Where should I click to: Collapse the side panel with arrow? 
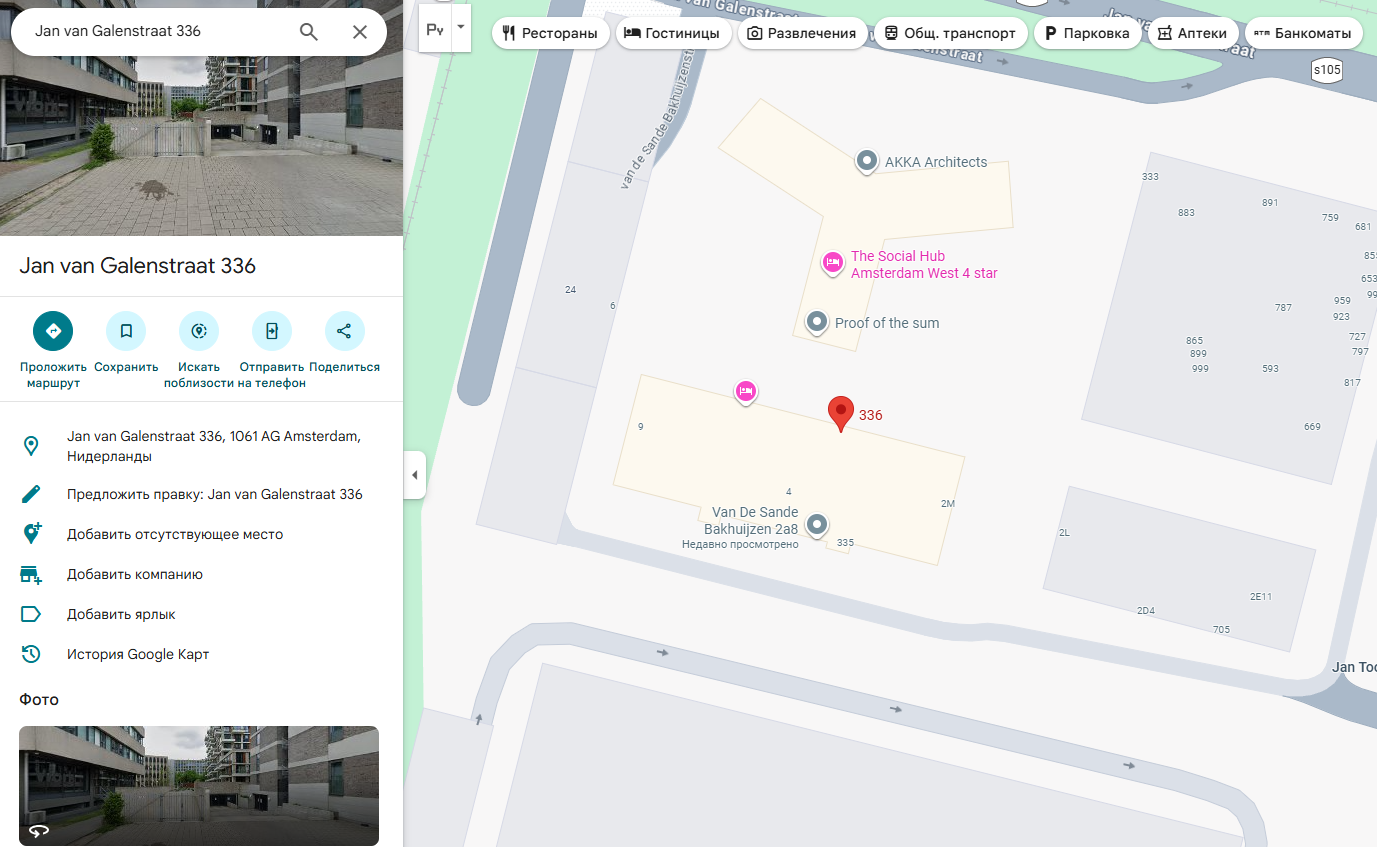(x=415, y=475)
